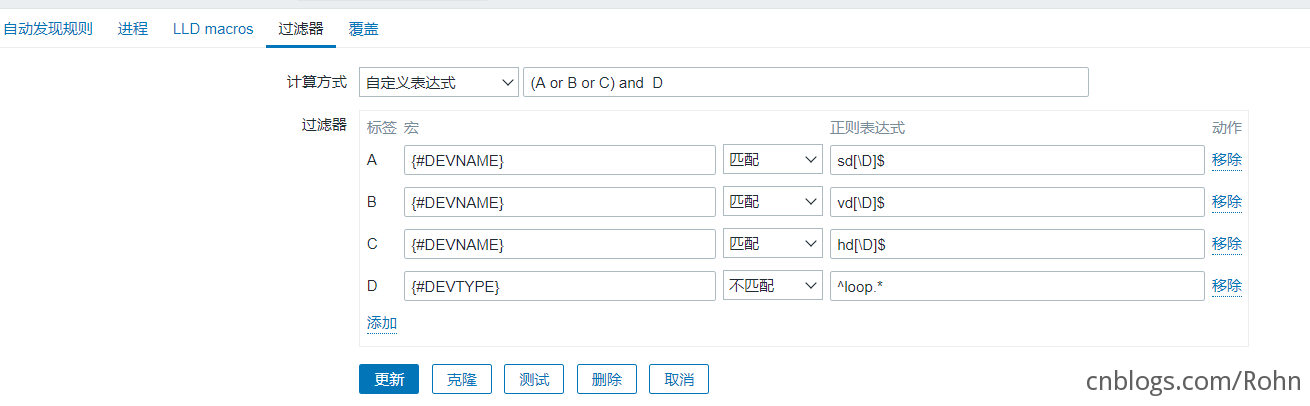The image size is (1310, 406).
Task: Click the custom expression formula field
Action: (x=805, y=83)
